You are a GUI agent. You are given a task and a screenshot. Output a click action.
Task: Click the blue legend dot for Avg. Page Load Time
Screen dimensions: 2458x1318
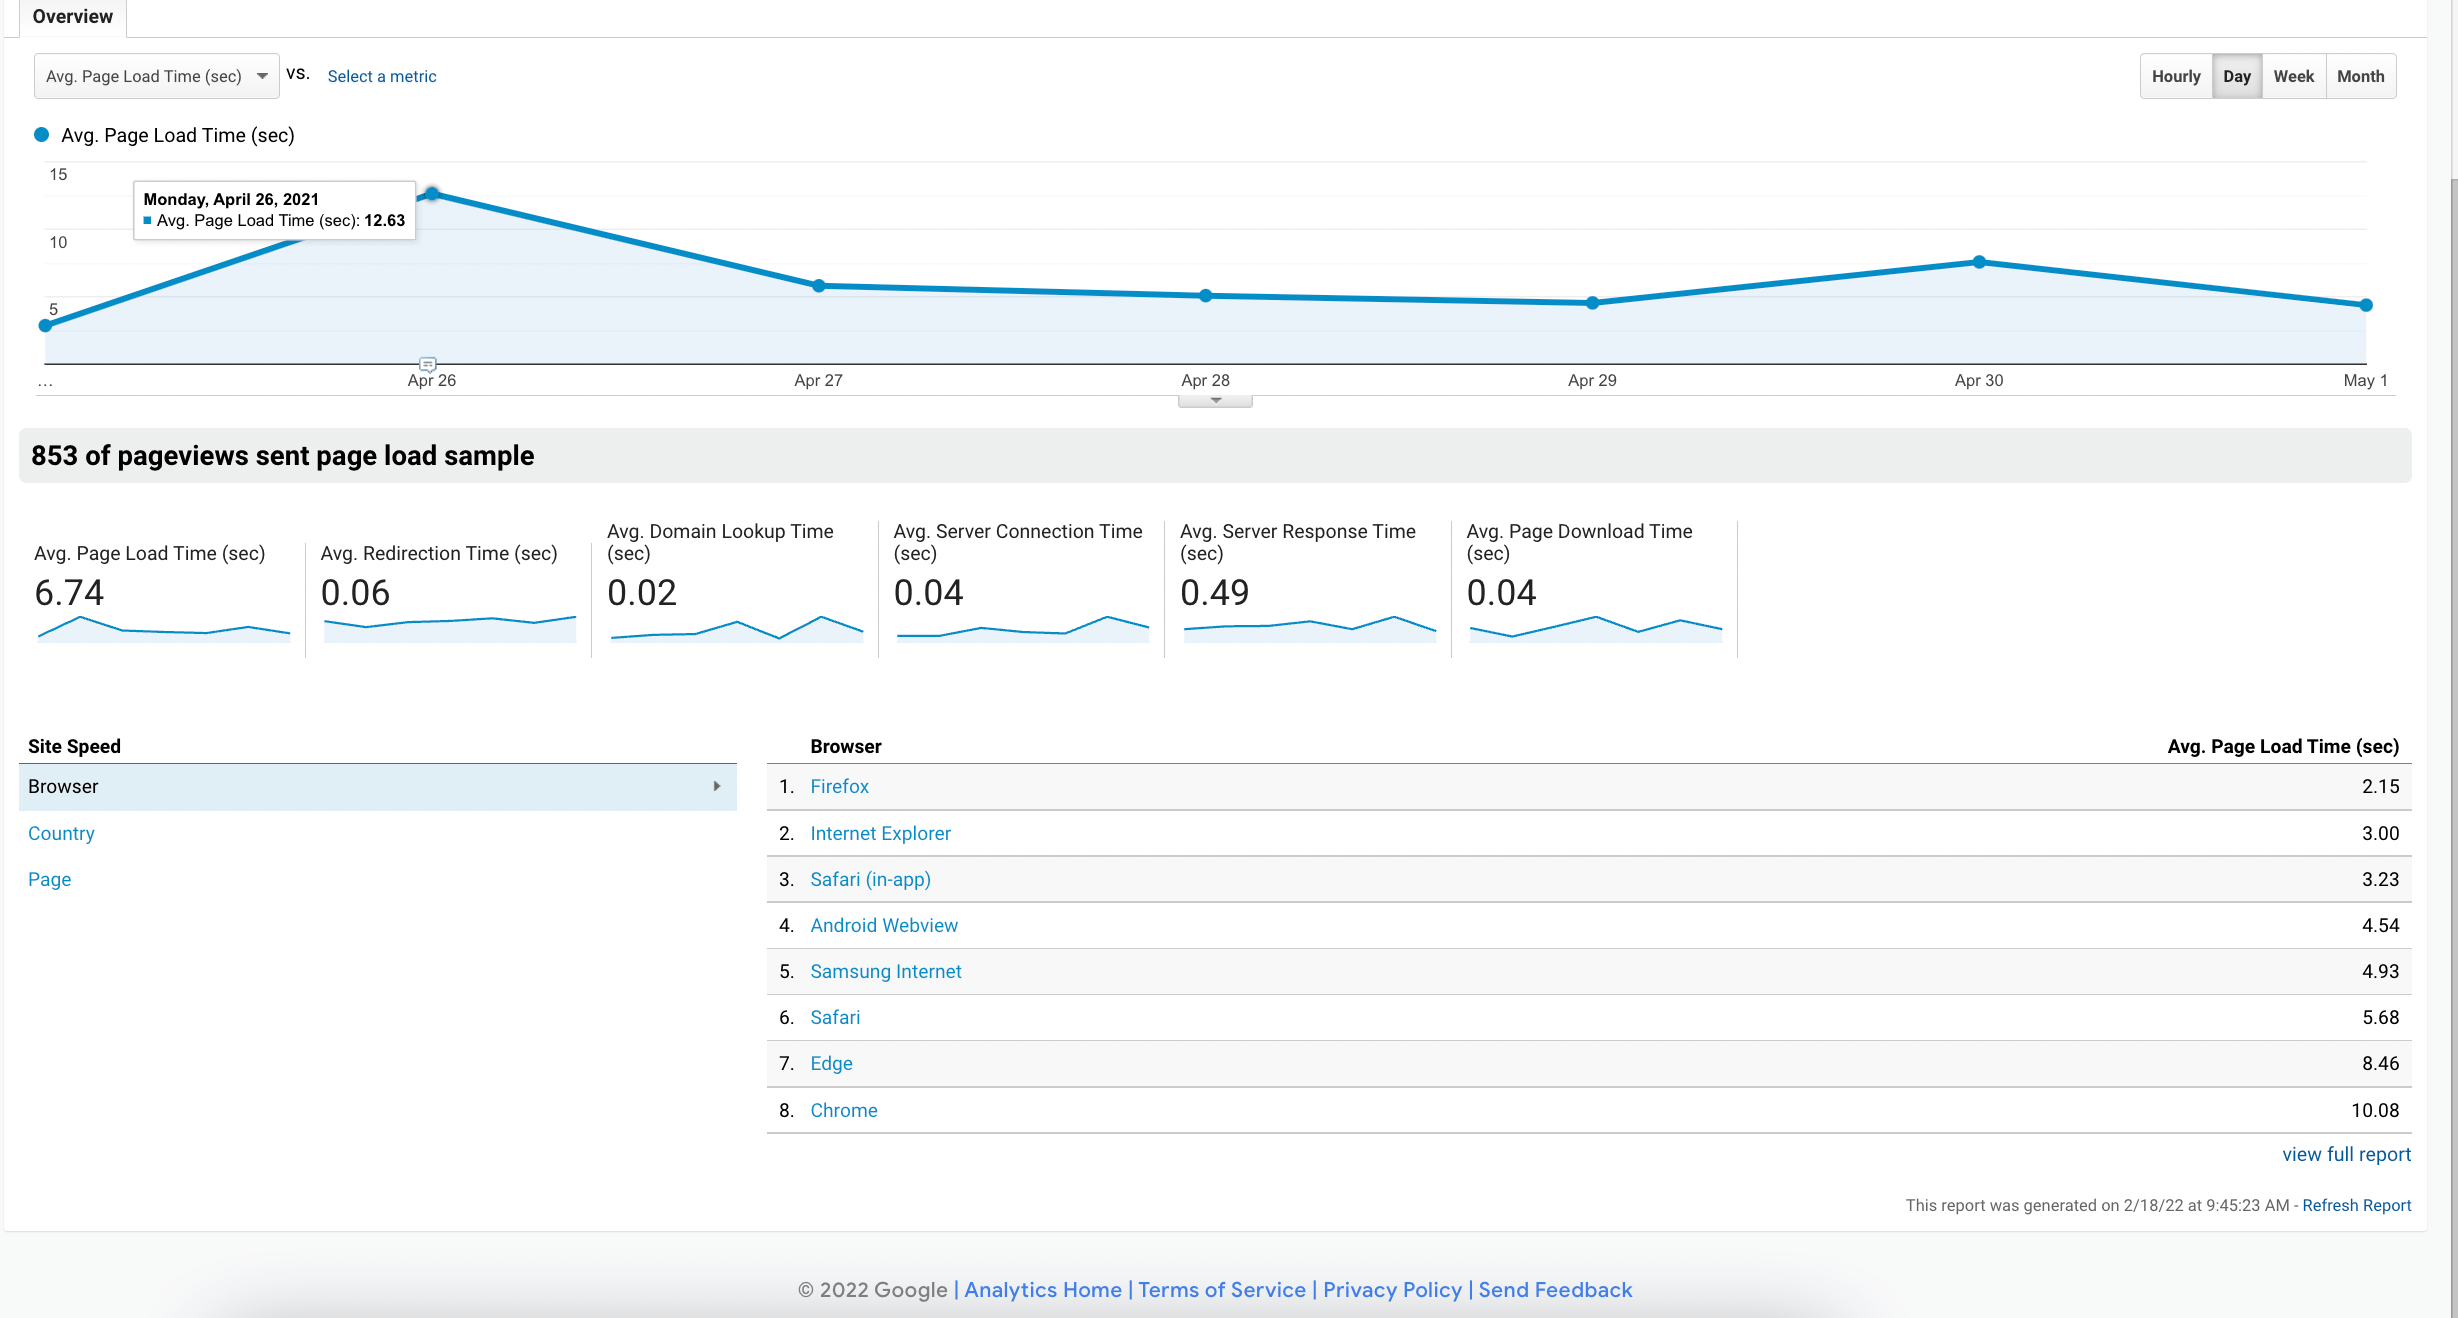(x=42, y=135)
